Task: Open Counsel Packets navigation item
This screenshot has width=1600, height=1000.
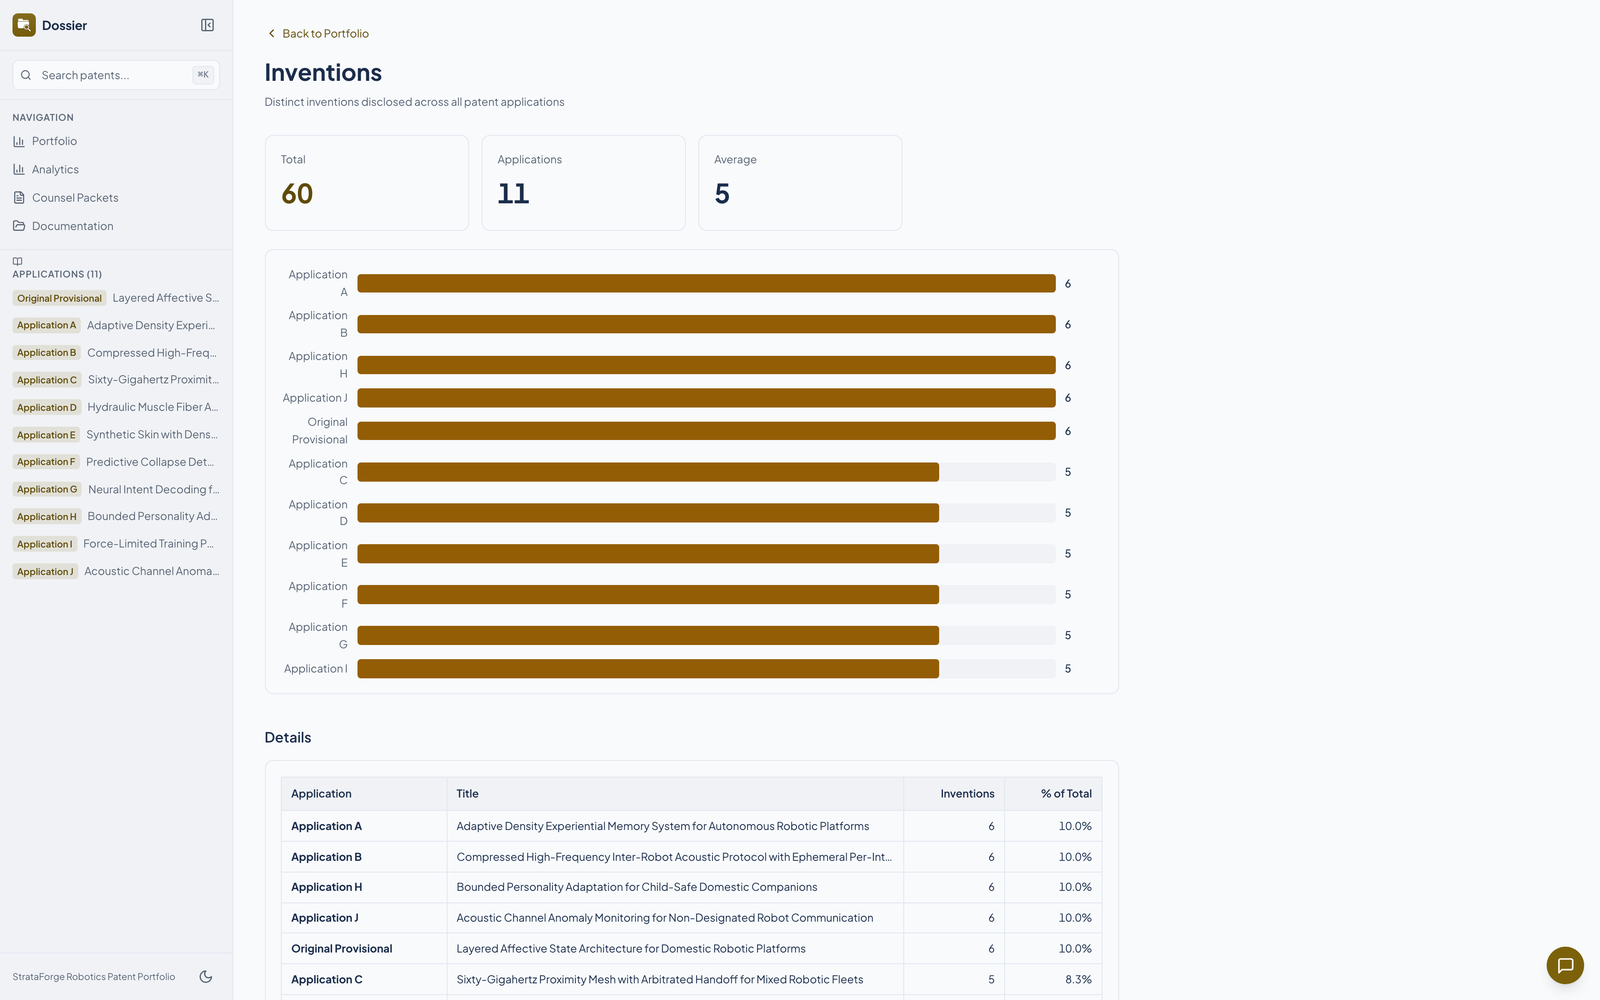Action: click(x=116, y=198)
